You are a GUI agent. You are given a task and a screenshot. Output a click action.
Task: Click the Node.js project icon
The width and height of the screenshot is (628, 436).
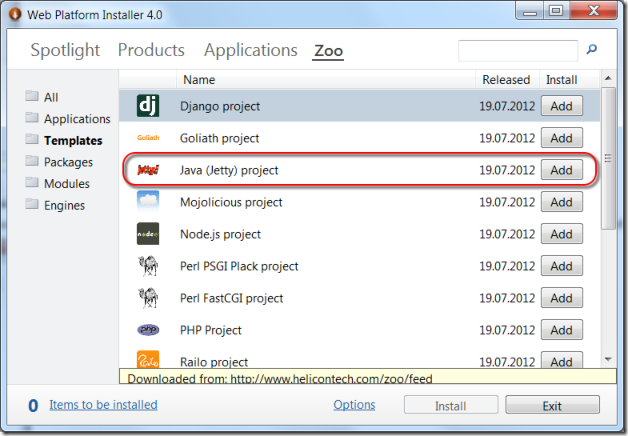147,234
